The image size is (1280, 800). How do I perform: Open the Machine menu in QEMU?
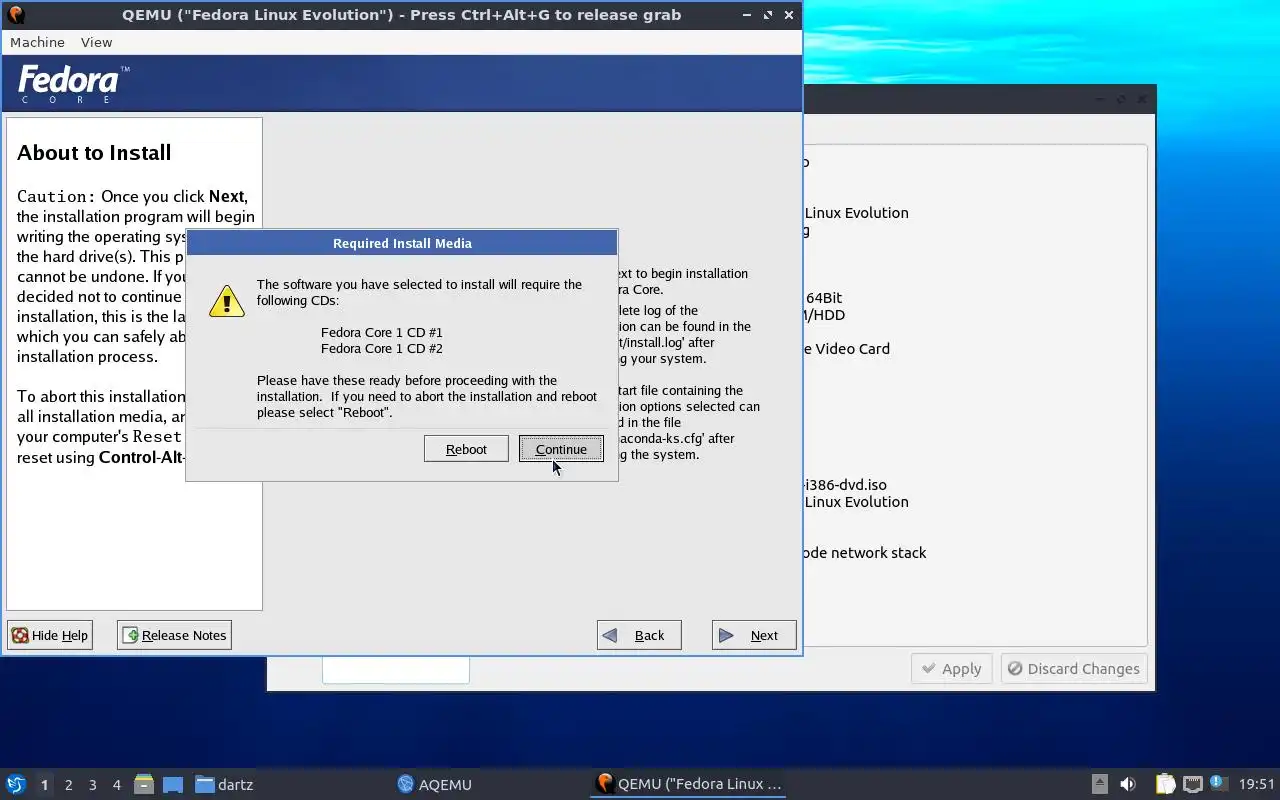click(x=37, y=42)
